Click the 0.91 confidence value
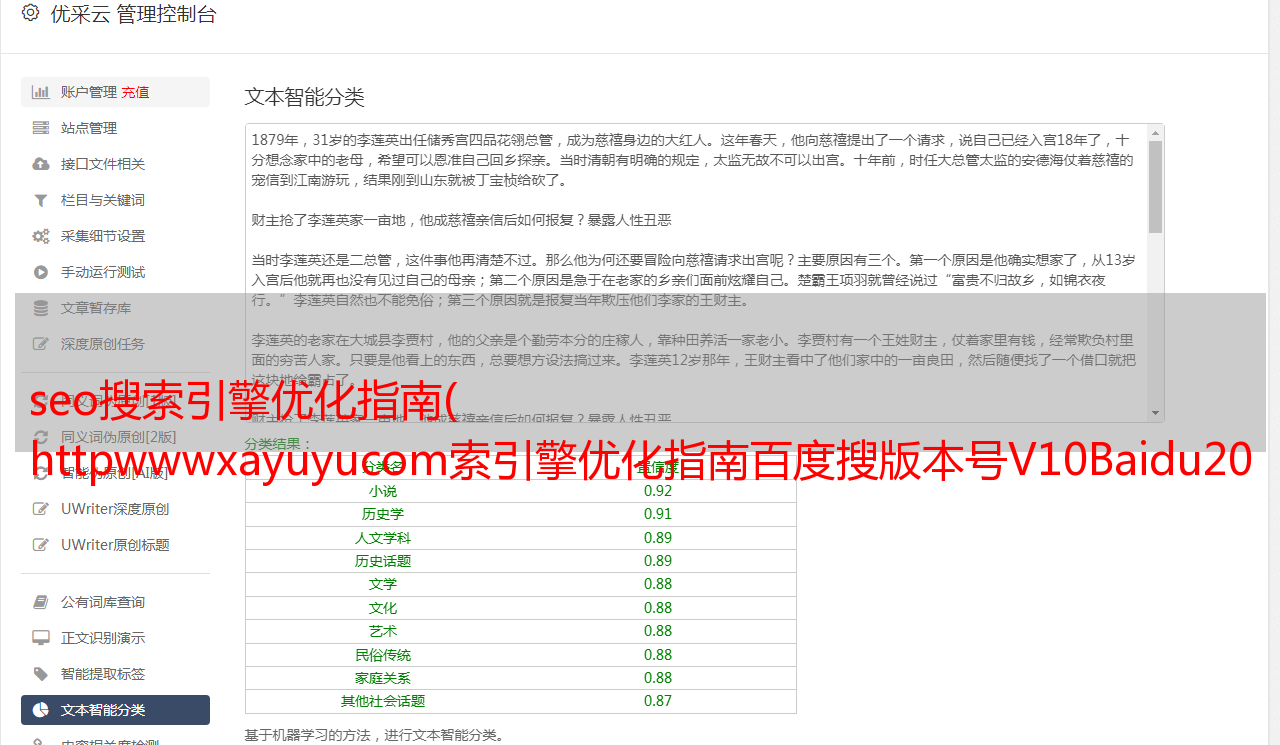The image size is (1280, 745). [658, 514]
